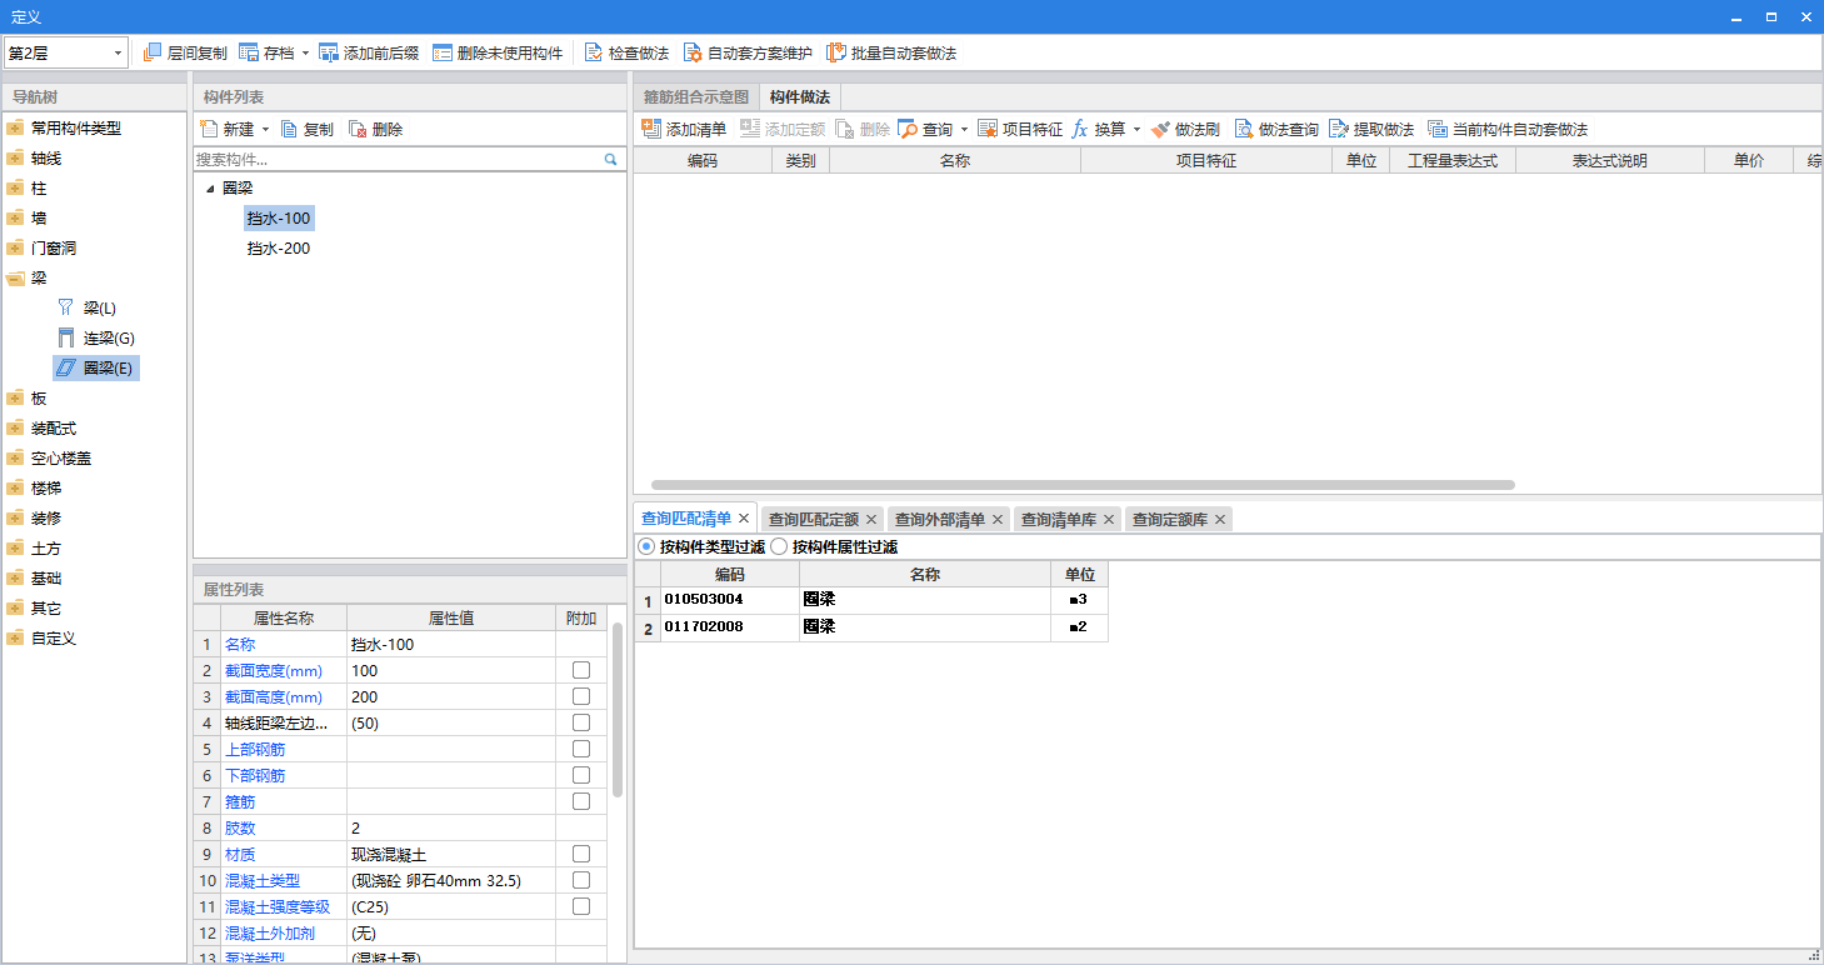Screen dimensions: 1824x965
Task: Click the 查询 magnifier icon
Action: pos(907,129)
